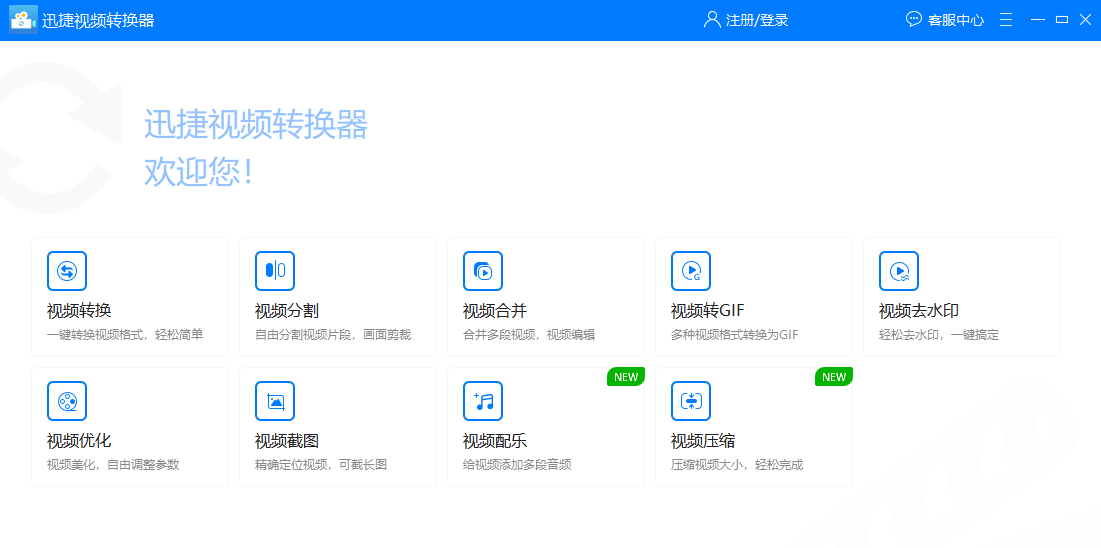Image resolution: width=1101 pixels, height=548 pixels.
Task: Click the 迅捷视频转换器 title bar text
Action: 98,20
